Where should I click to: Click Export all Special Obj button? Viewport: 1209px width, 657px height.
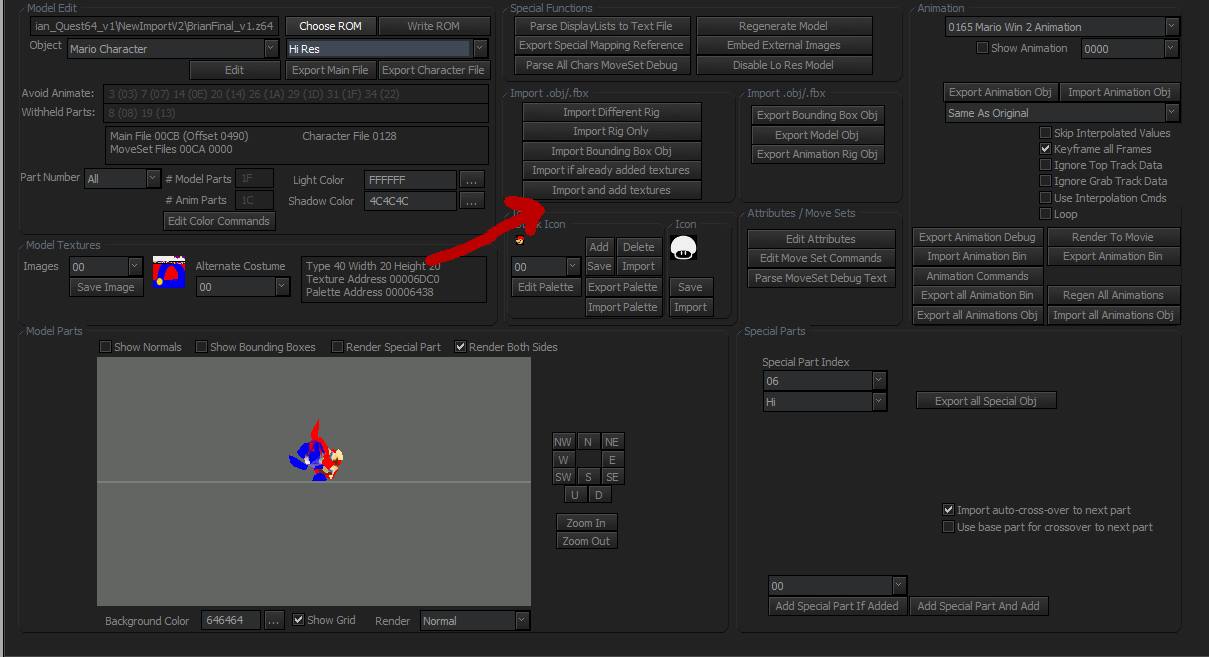coord(986,401)
